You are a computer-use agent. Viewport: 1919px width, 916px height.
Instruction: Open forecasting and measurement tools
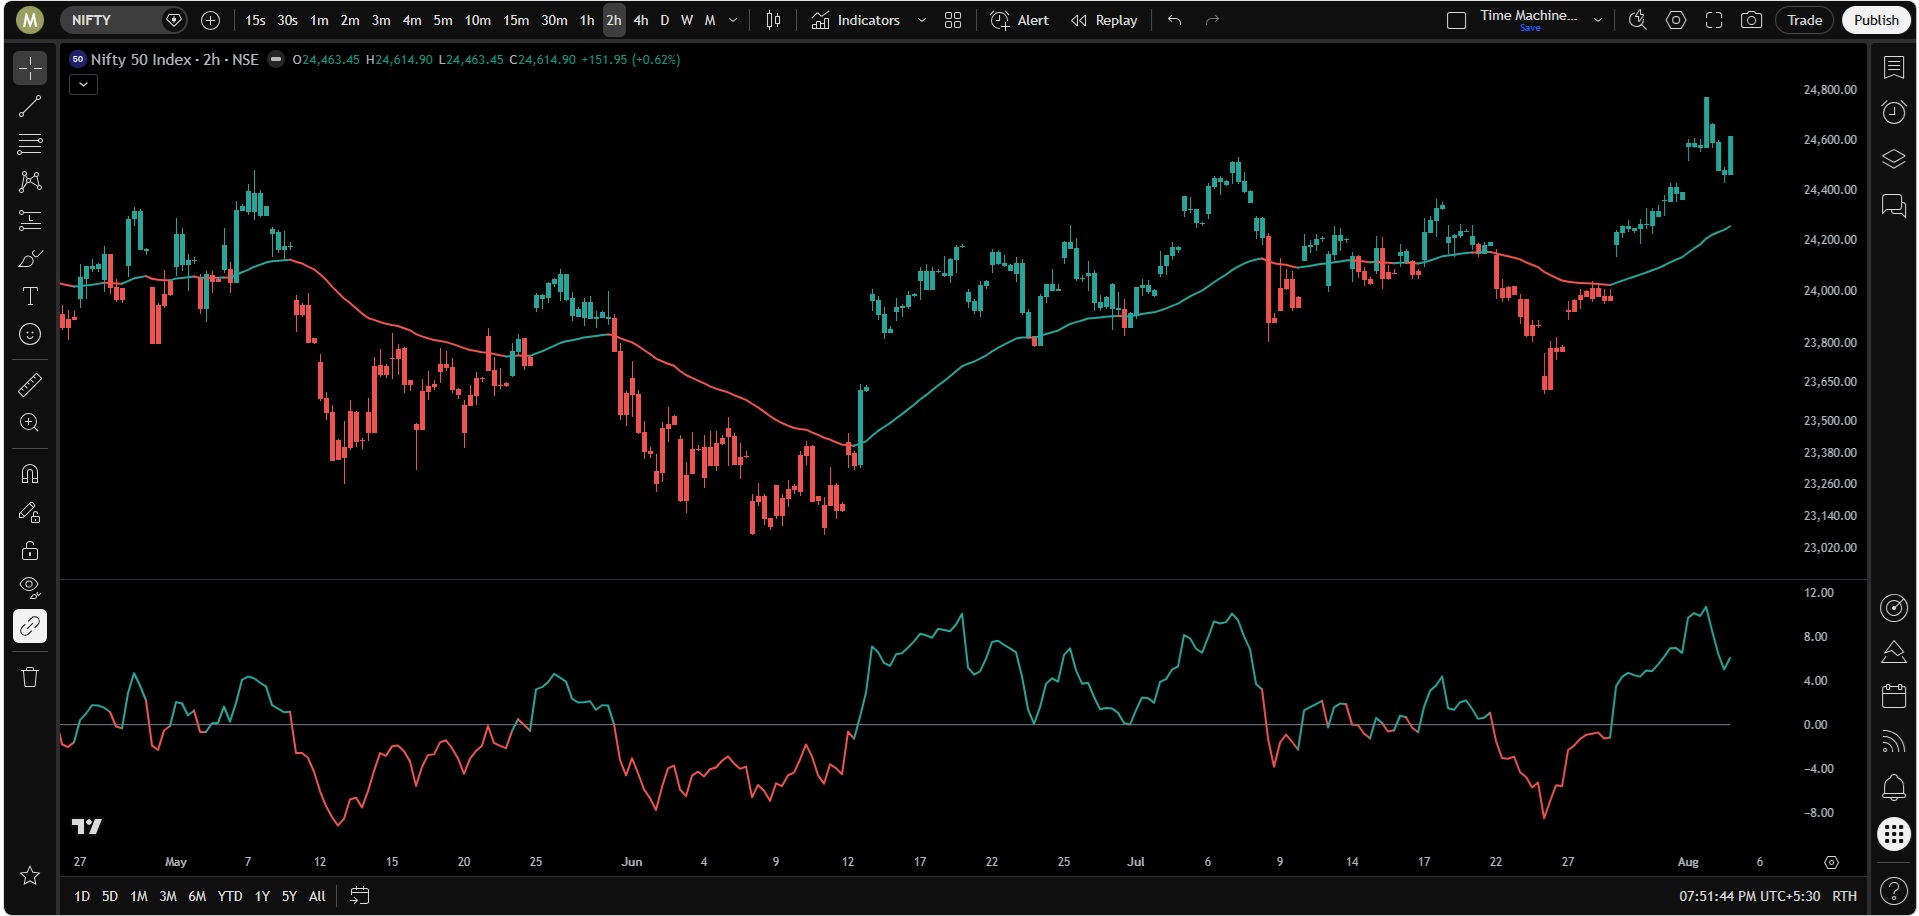pos(30,220)
